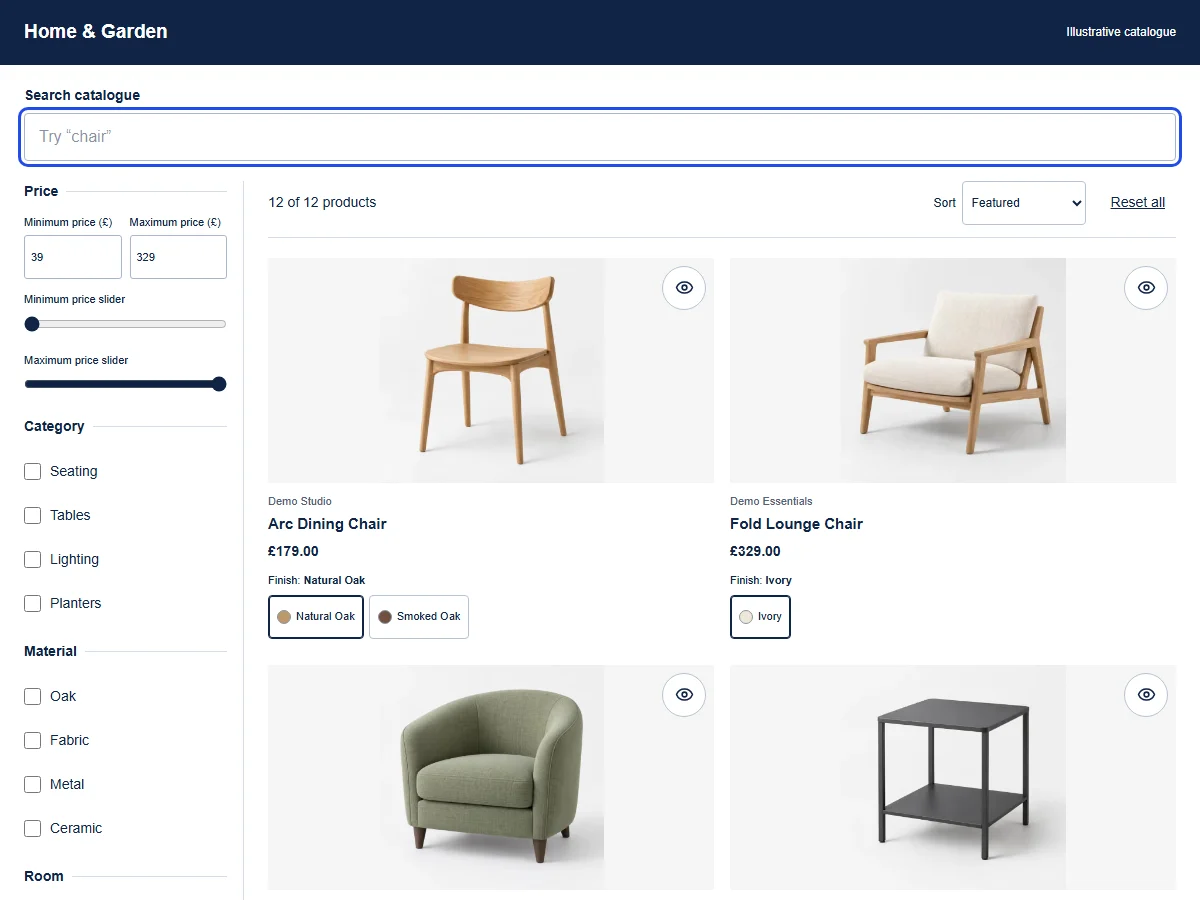
Task: Quick view the green armchair
Action: coord(684,695)
